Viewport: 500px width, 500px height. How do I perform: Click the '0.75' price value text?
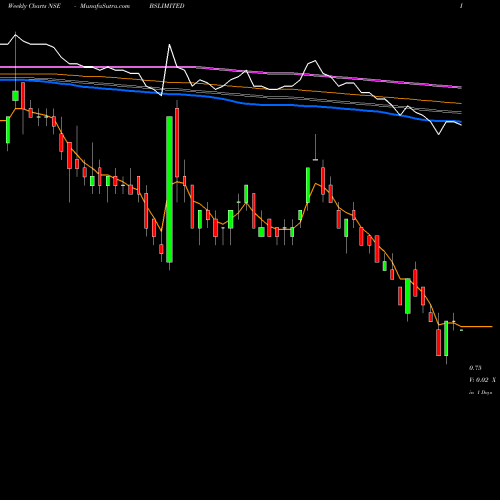click(x=475, y=368)
